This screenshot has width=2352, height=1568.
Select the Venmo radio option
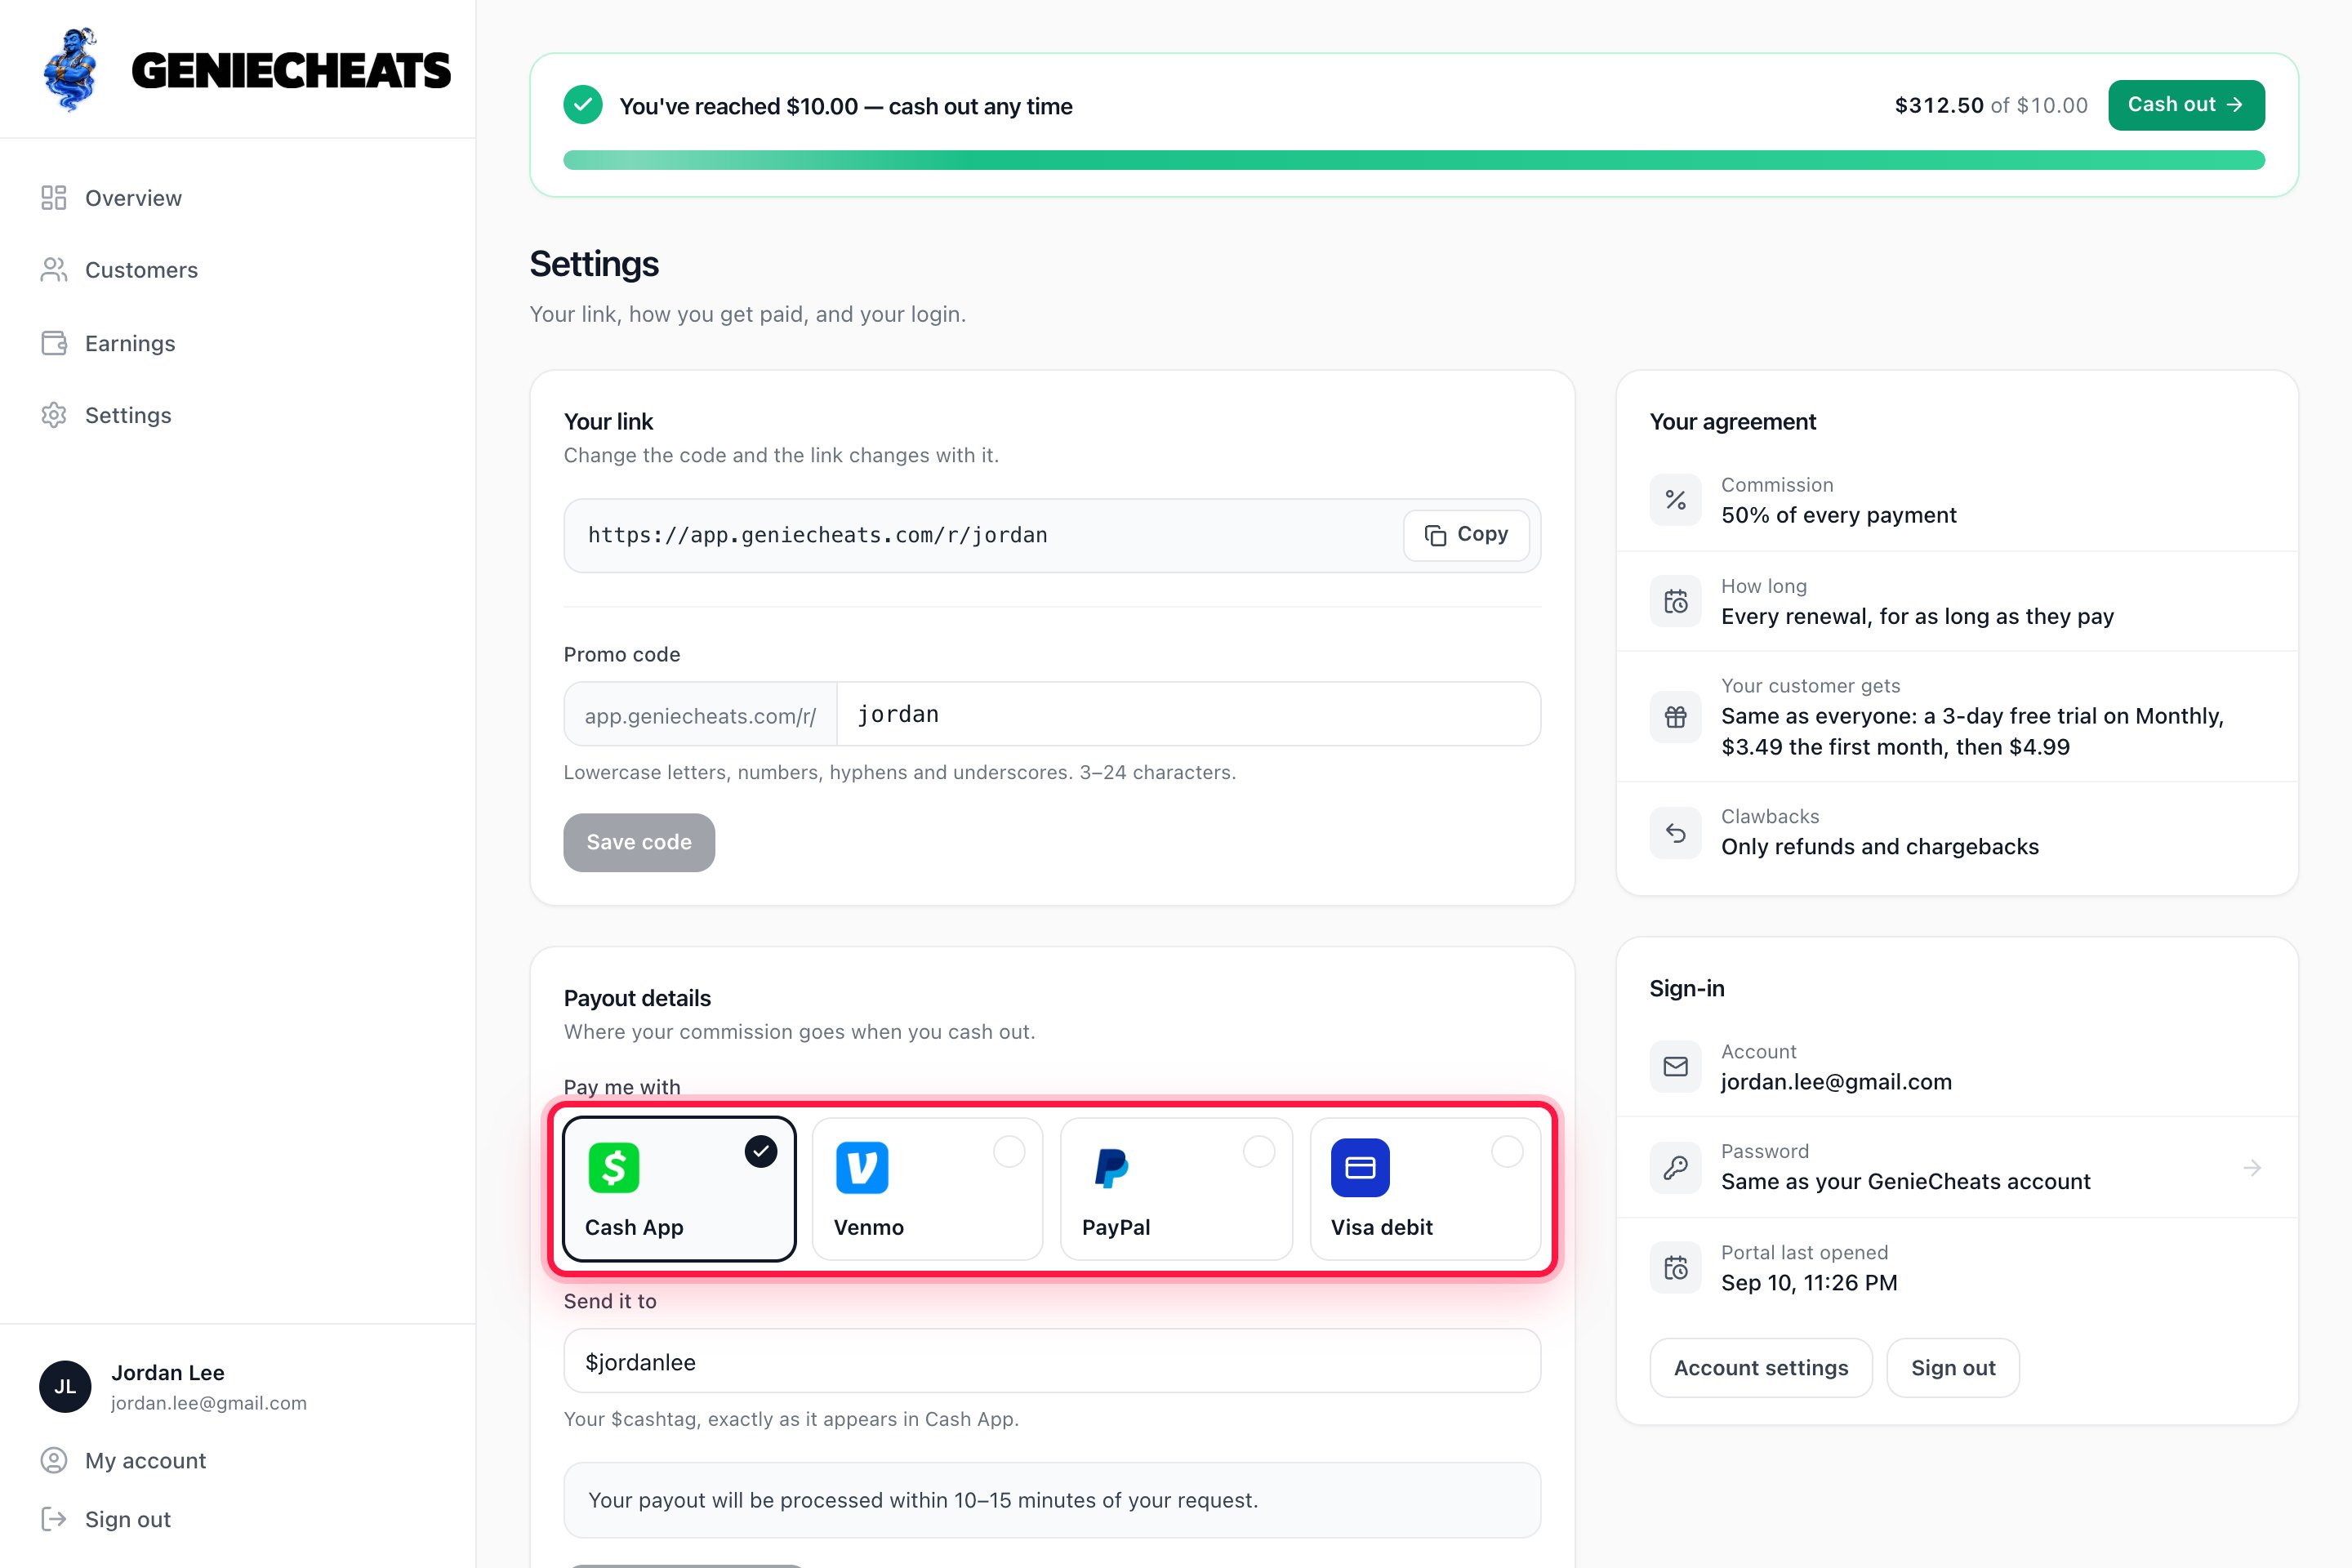pos(928,1189)
